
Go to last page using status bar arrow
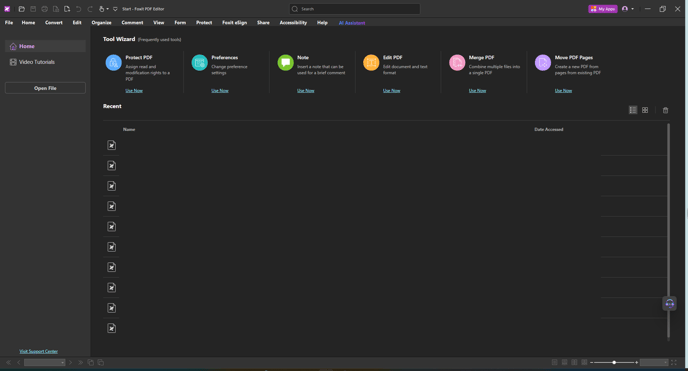tap(80, 363)
